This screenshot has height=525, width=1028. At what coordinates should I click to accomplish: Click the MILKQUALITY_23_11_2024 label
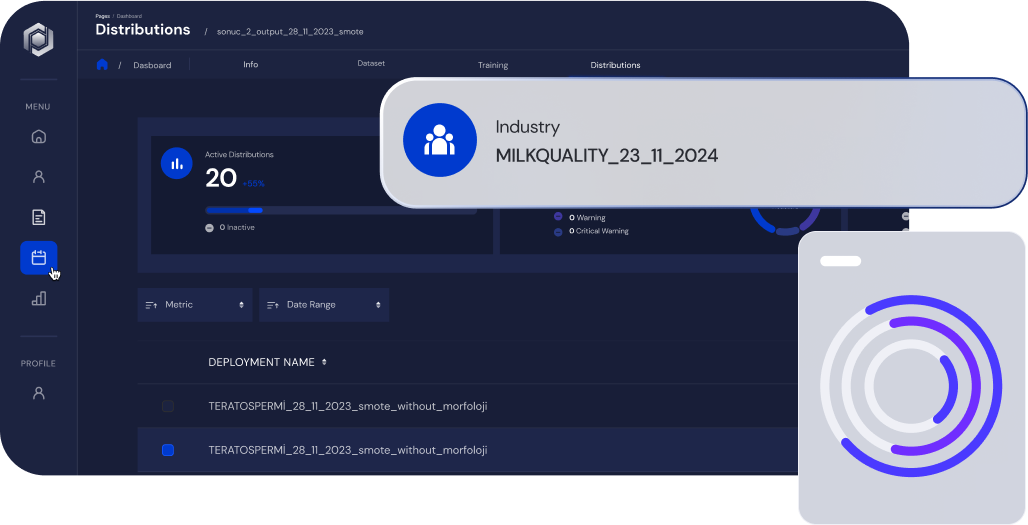606,155
